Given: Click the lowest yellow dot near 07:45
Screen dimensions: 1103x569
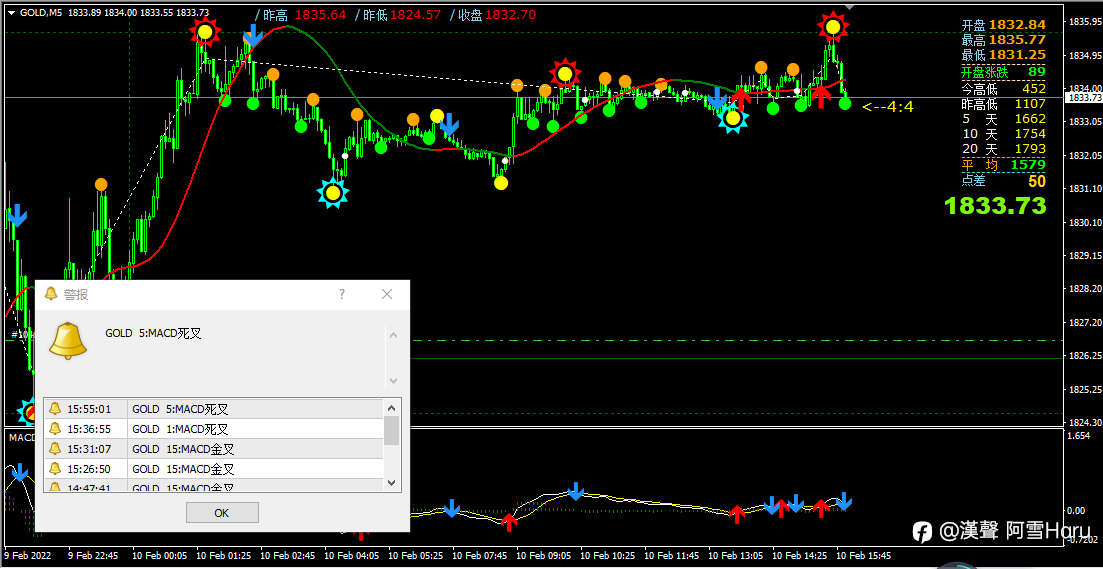Looking at the screenshot, I should tap(501, 183).
